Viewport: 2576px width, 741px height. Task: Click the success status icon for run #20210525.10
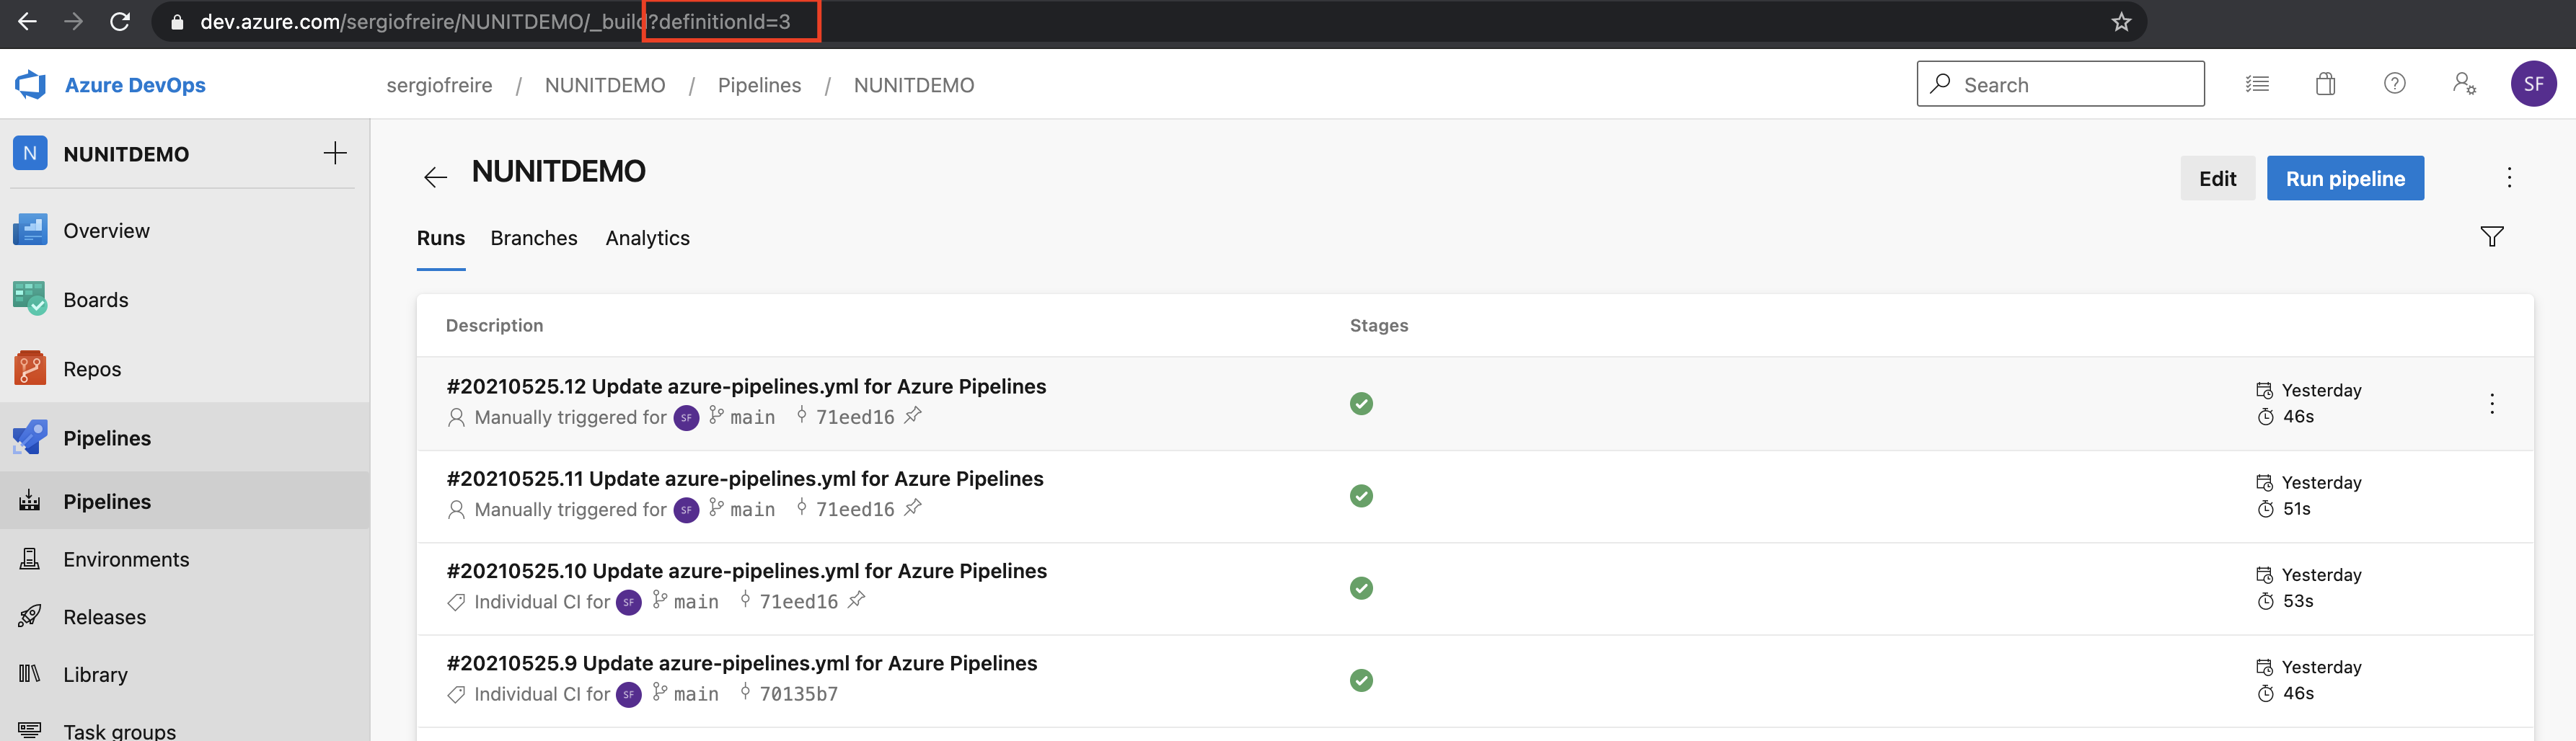tap(1361, 588)
